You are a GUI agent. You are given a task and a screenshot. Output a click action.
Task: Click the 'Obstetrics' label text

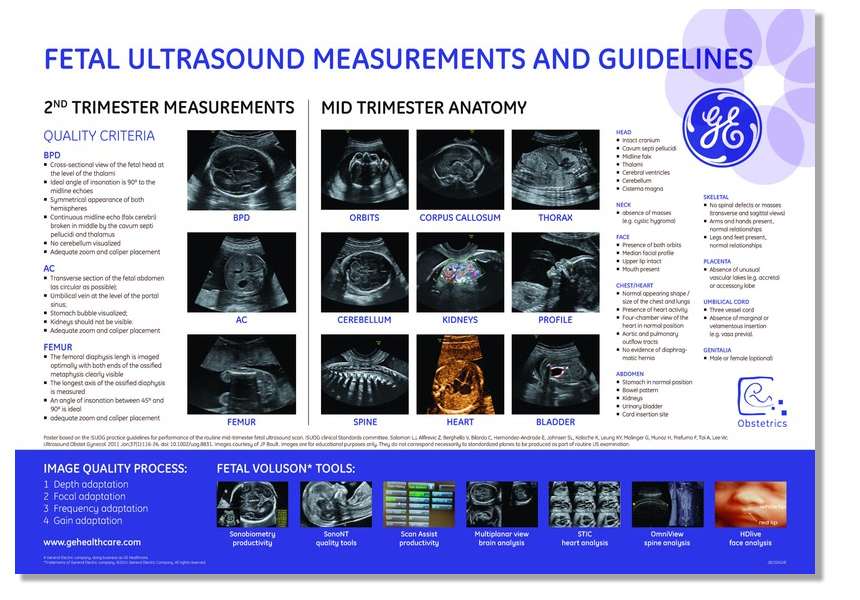pos(762,423)
